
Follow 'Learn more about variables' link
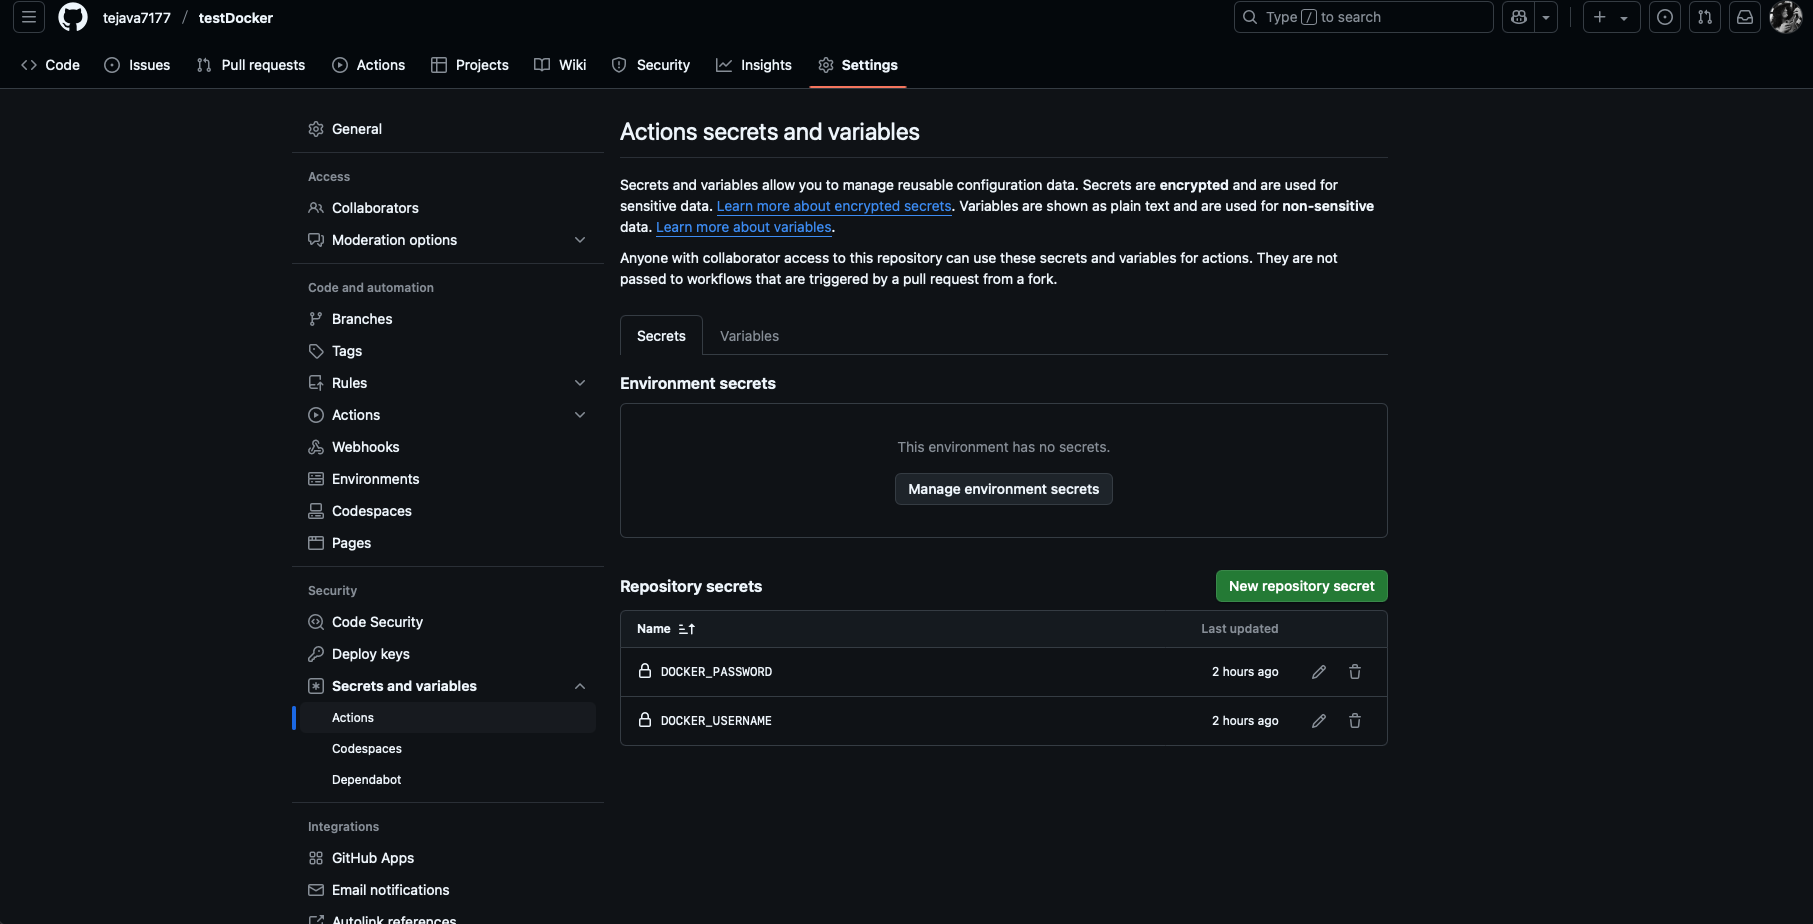point(744,227)
